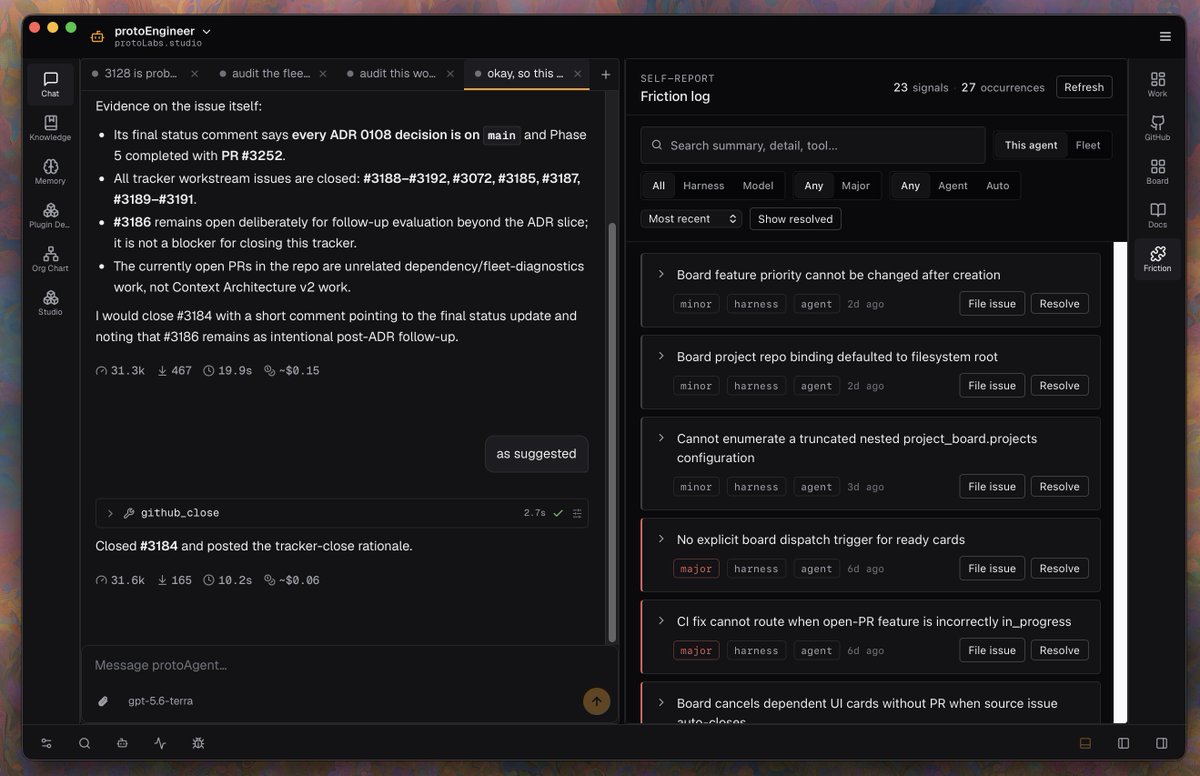
Task: Expand 'Board project repo binding defaulted' entry
Action: click(661, 355)
